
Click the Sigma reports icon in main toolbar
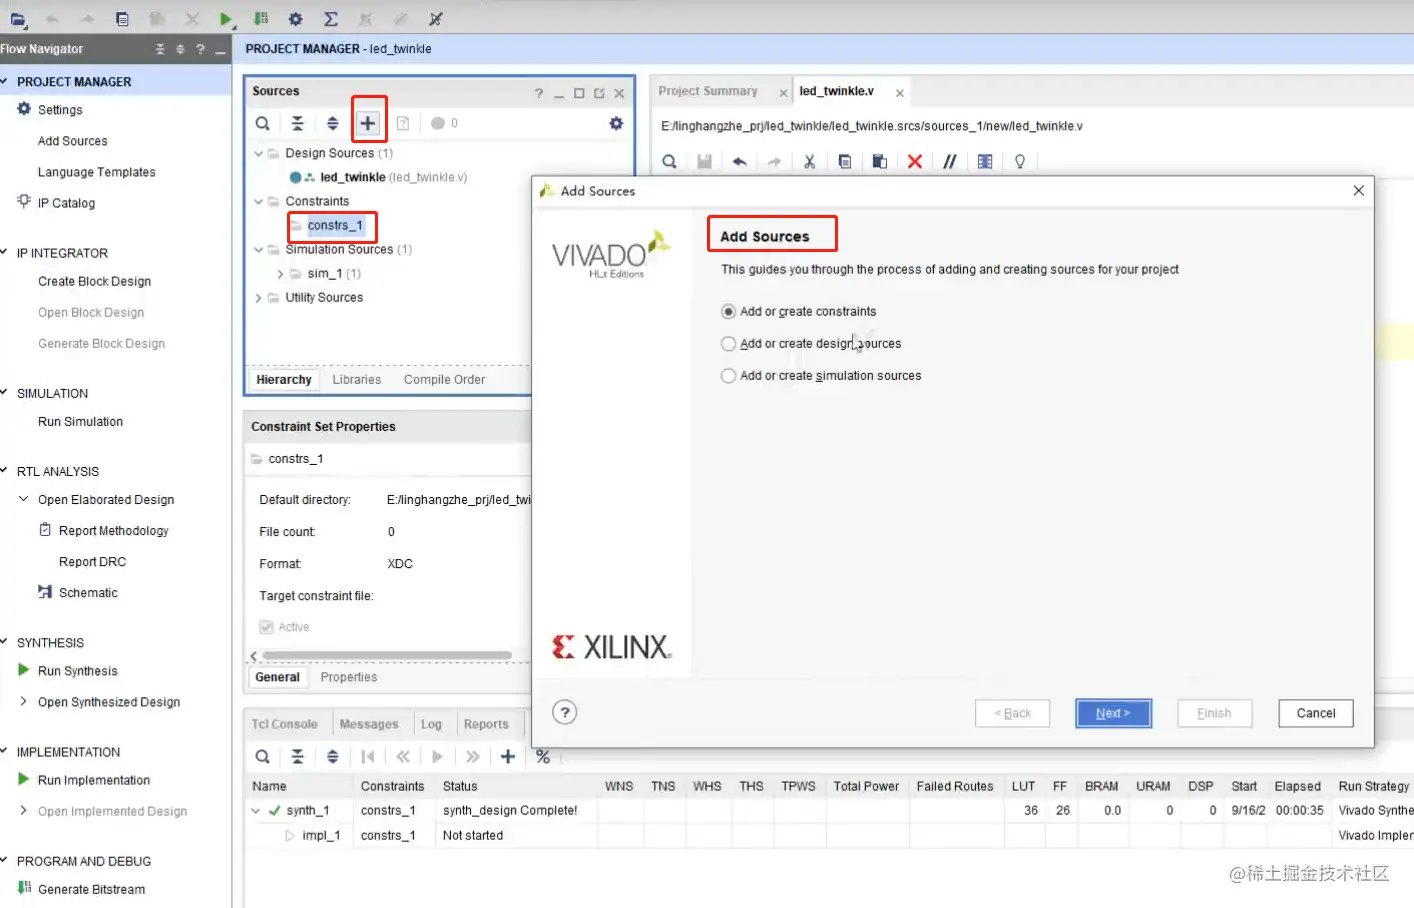click(331, 19)
